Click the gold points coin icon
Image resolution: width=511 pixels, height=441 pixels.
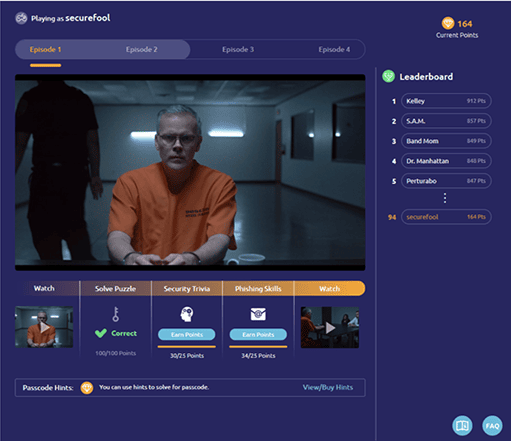[448, 23]
